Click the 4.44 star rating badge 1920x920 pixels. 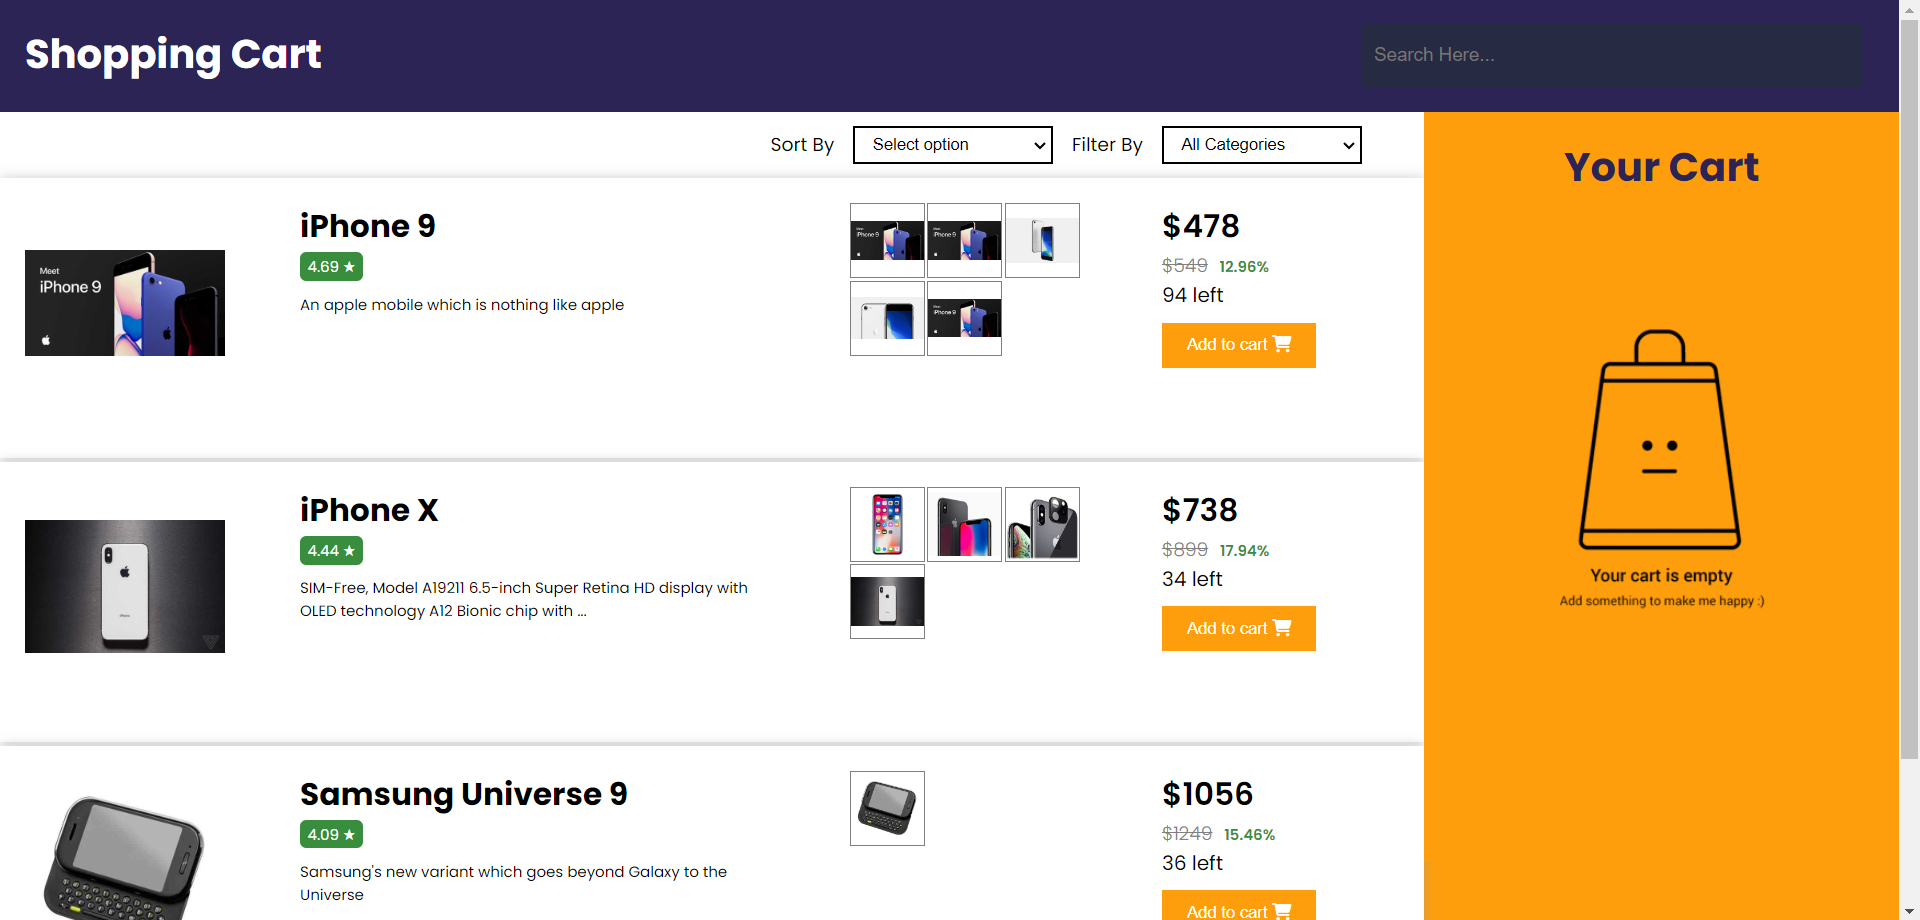(x=331, y=551)
